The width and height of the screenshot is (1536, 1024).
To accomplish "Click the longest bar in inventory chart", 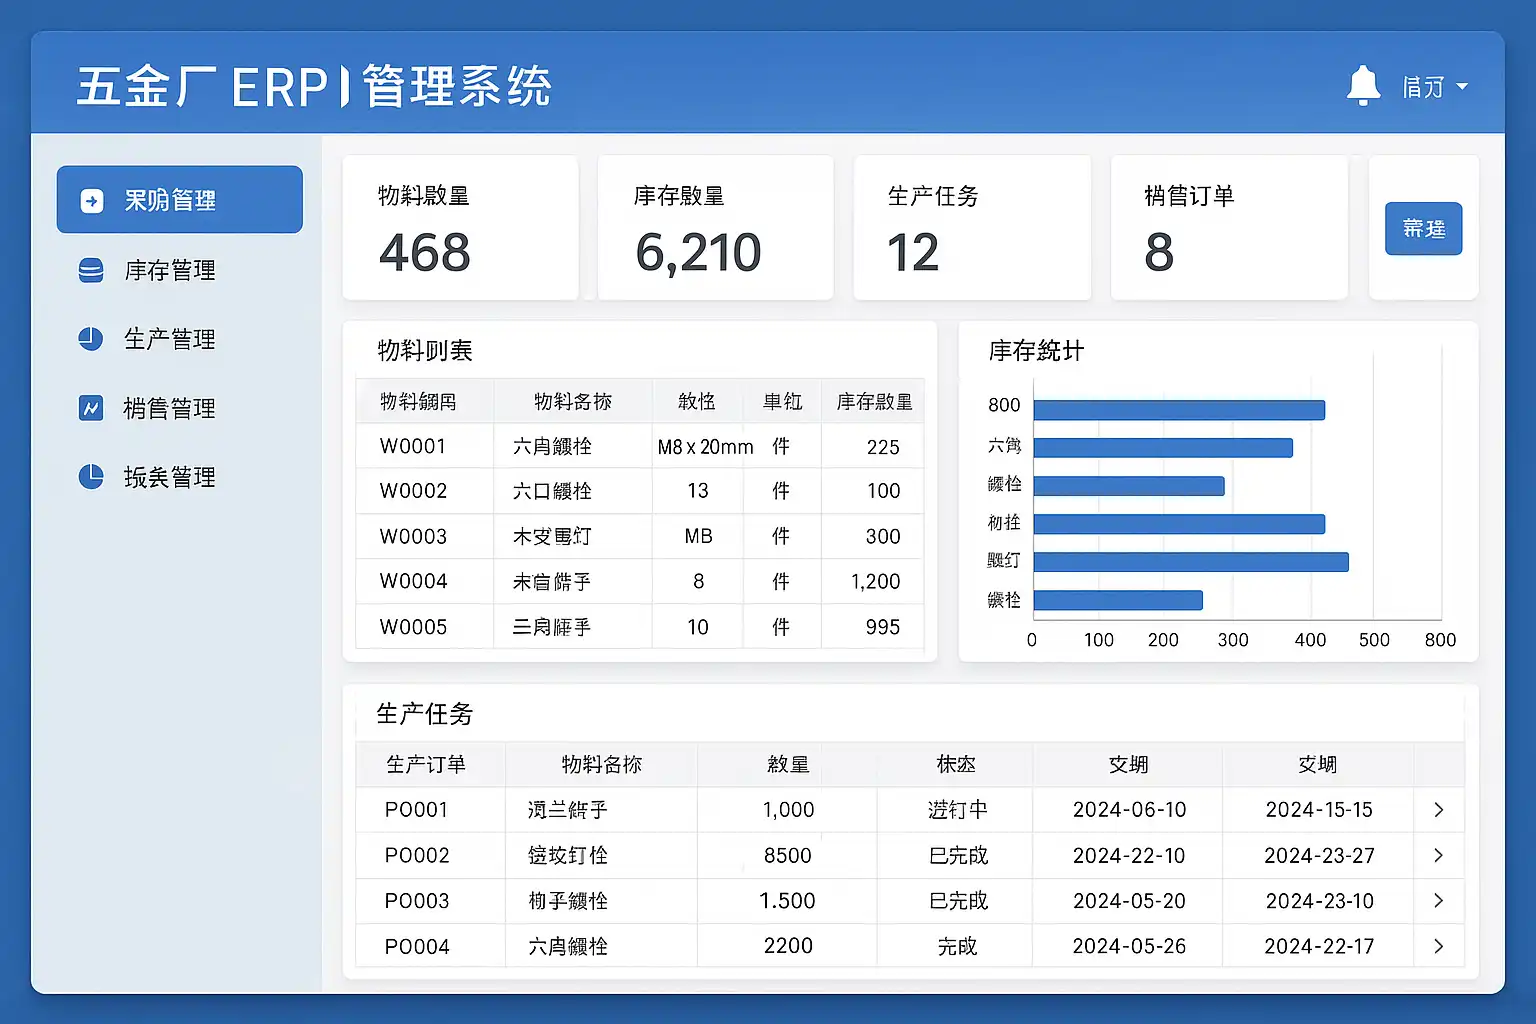I will pyautogui.click(x=1190, y=562).
